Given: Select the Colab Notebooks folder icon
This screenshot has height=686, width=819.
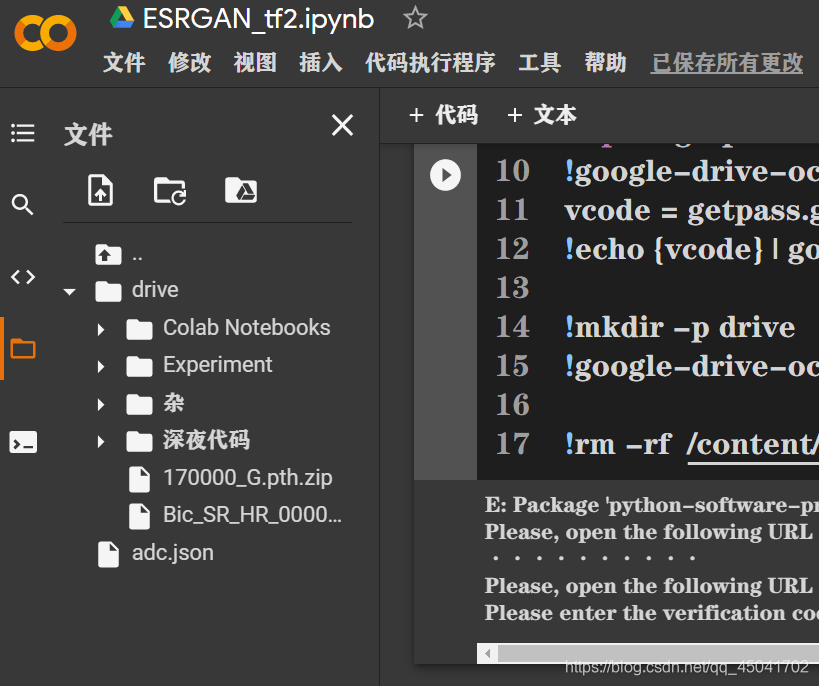Looking at the screenshot, I should [x=139, y=329].
